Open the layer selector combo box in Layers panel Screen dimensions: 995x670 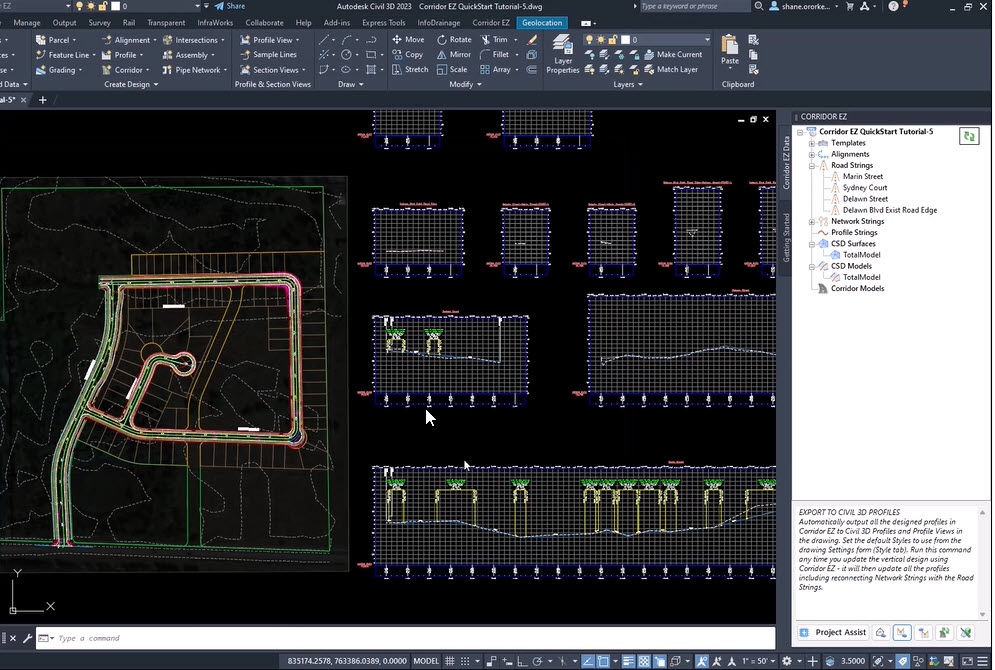[646, 39]
